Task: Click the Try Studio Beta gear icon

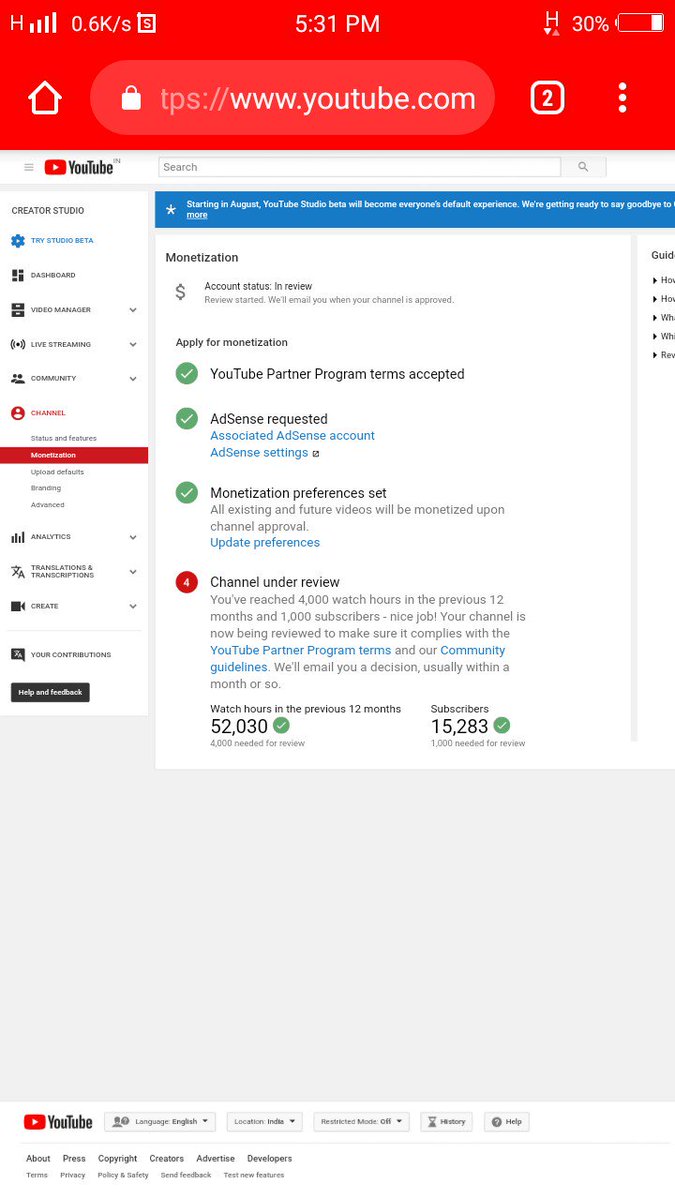Action: 18,241
